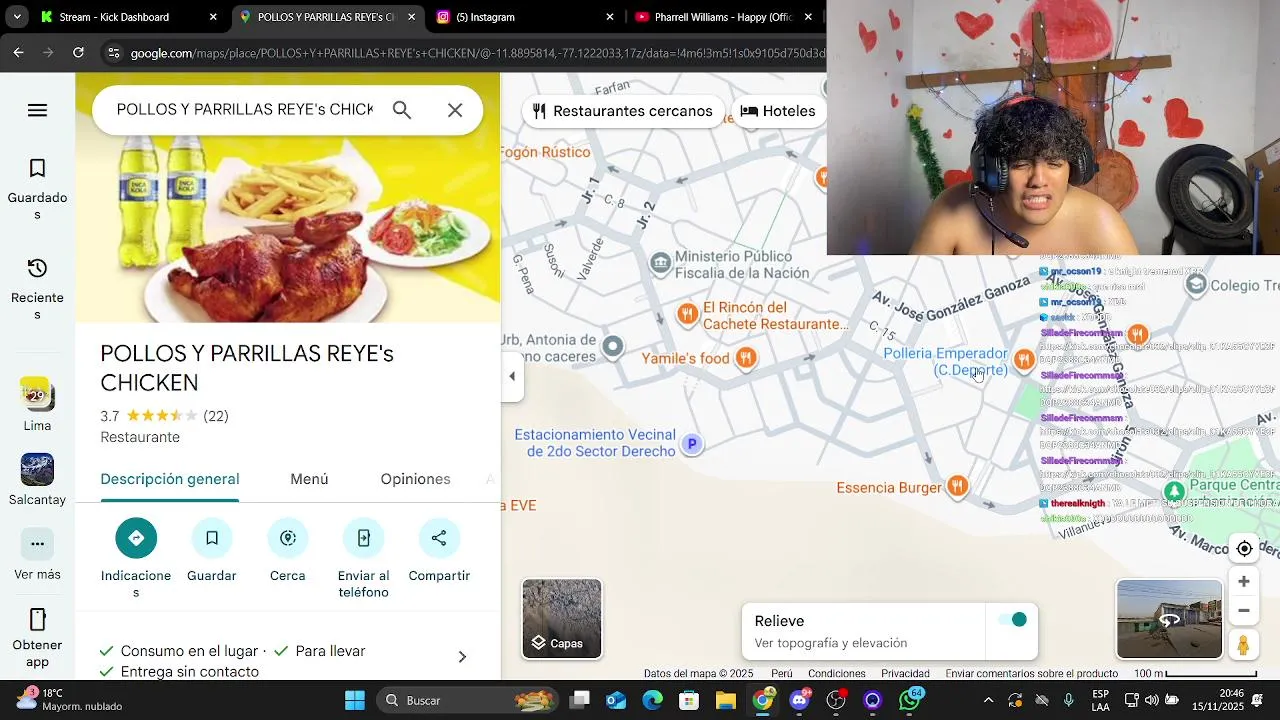Screen dimensions: 1280x720
Task: Switch to the Instagram browser tab
Action: click(524, 17)
